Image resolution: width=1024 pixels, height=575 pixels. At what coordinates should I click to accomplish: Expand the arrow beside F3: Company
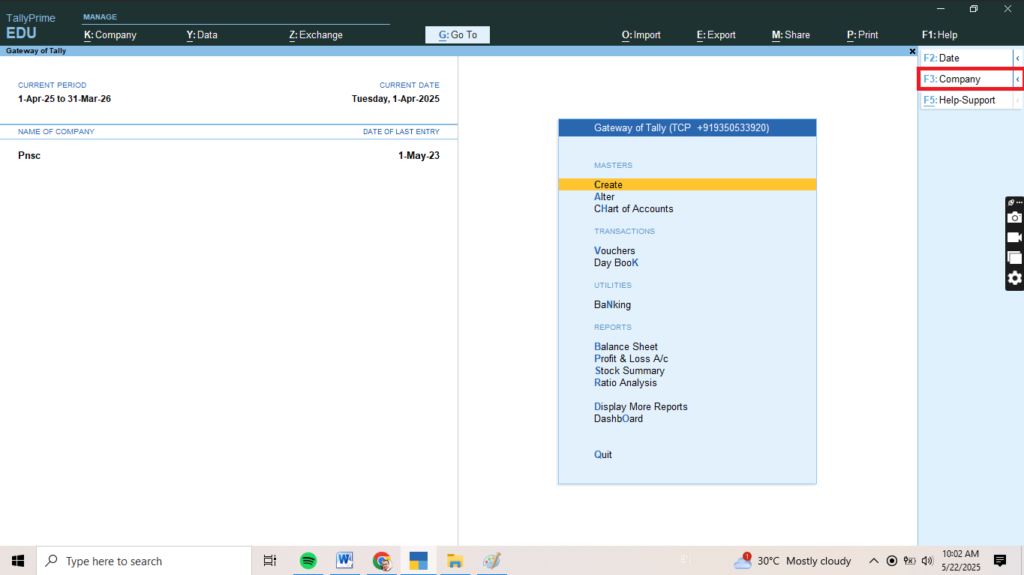1017,79
